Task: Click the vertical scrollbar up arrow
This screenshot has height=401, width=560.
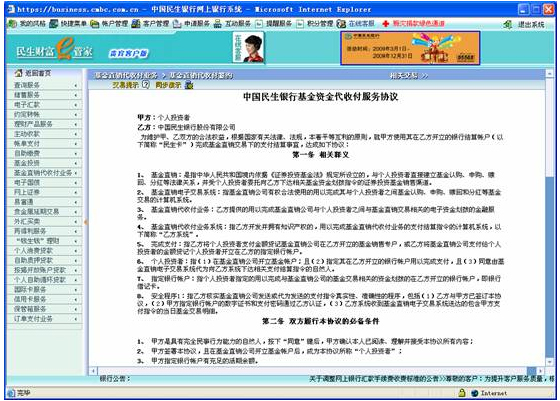Action: tap(549, 74)
